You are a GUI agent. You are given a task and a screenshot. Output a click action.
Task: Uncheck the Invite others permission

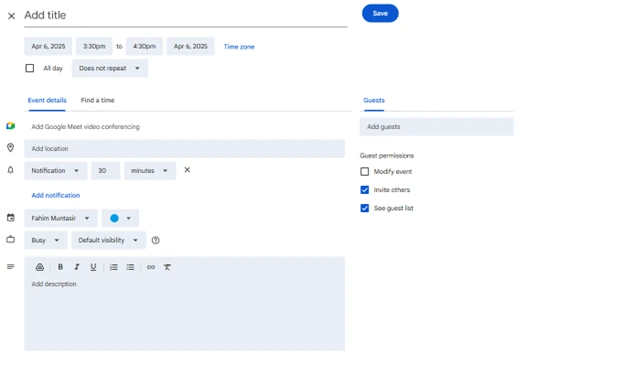click(365, 190)
